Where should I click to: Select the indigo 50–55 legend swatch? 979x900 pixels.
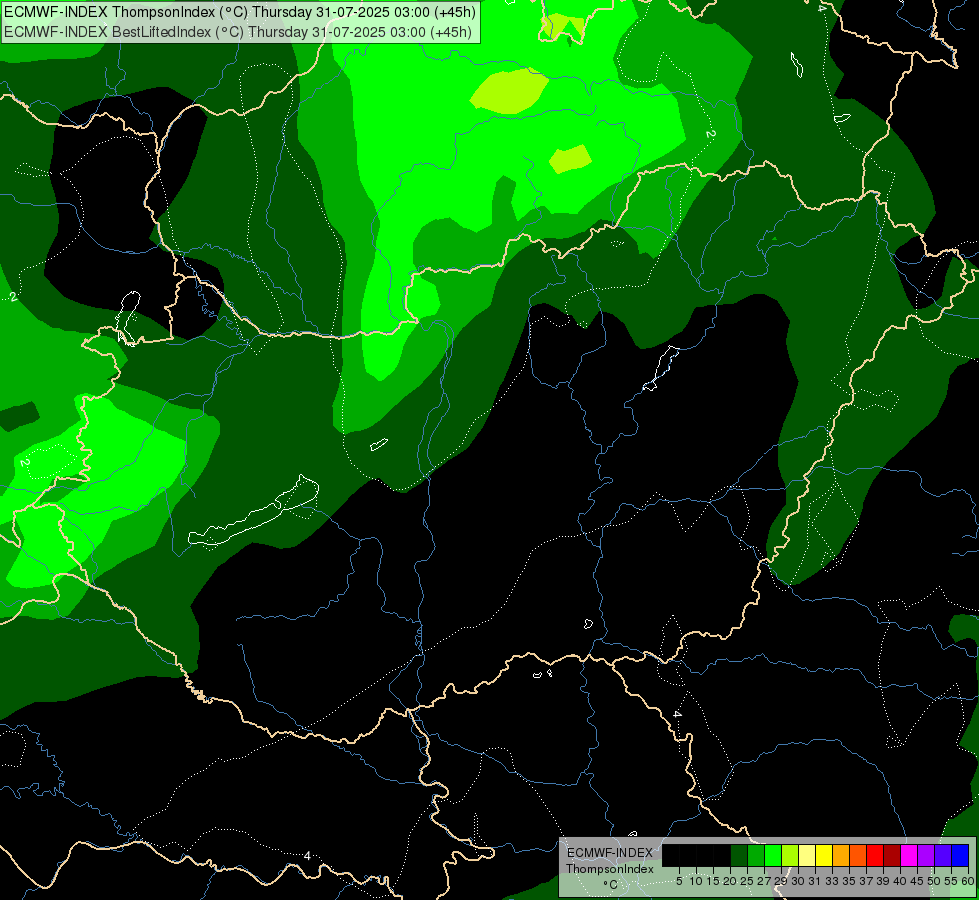[x=943, y=855]
